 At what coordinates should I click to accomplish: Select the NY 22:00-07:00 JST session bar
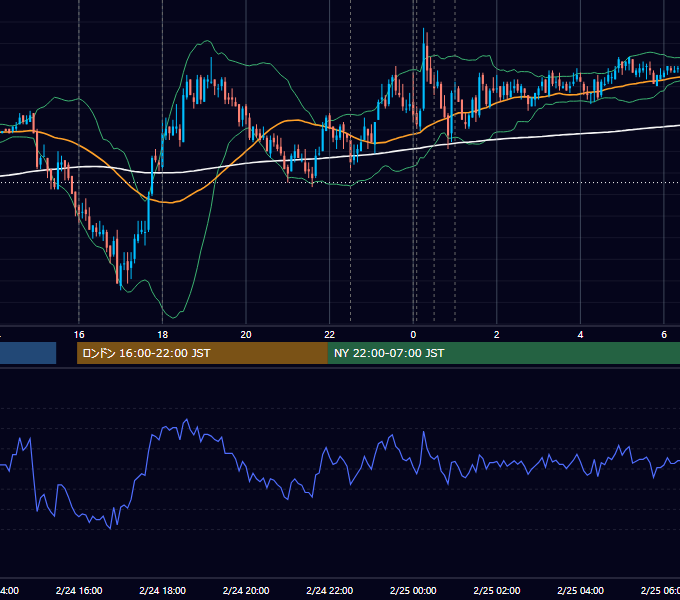(x=503, y=353)
